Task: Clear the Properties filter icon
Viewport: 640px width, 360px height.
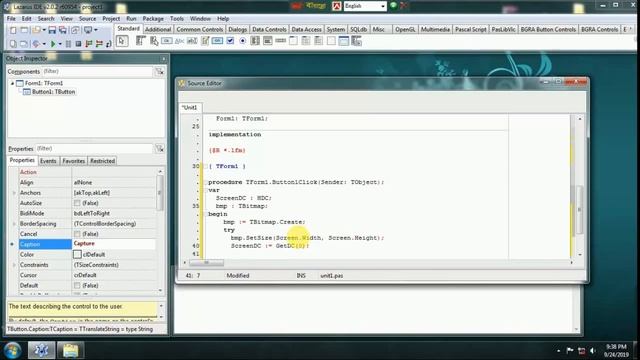Action: coord(160,149)
